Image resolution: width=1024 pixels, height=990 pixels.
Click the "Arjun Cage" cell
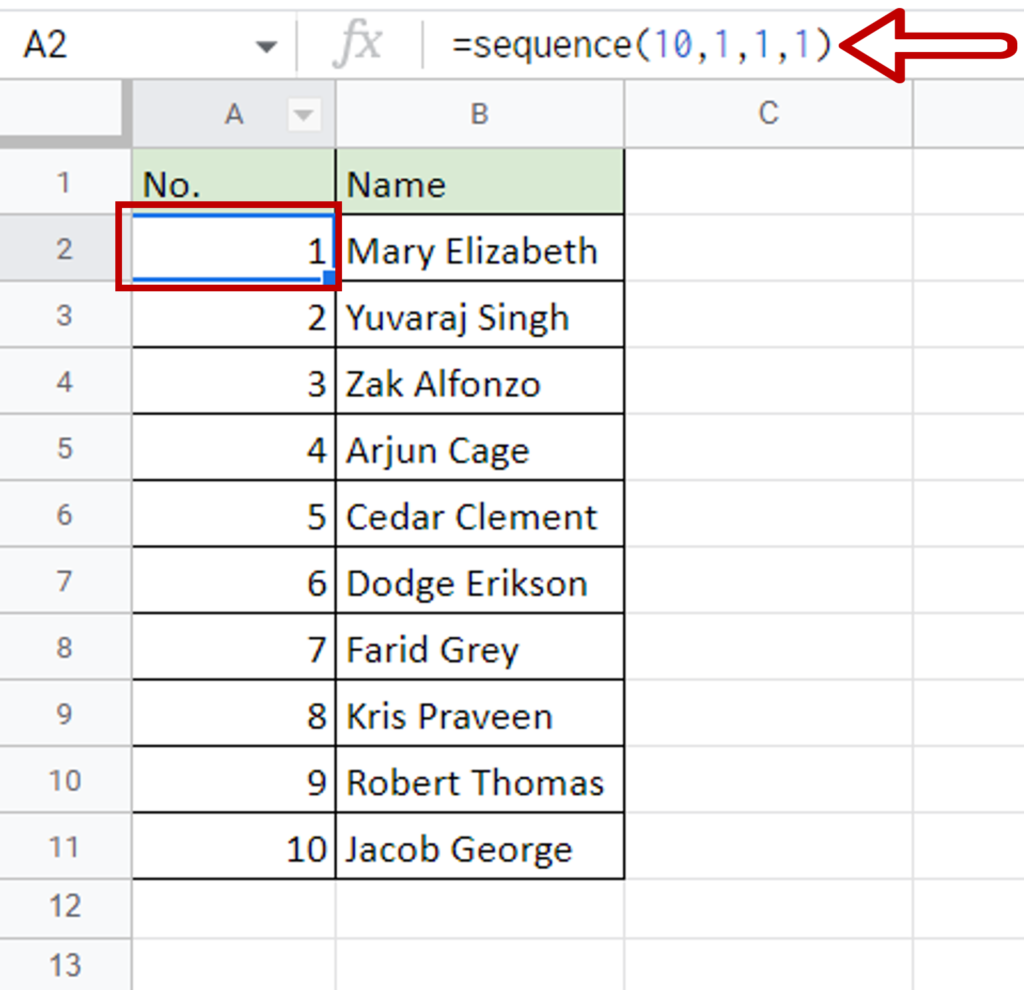click(480, 448)
